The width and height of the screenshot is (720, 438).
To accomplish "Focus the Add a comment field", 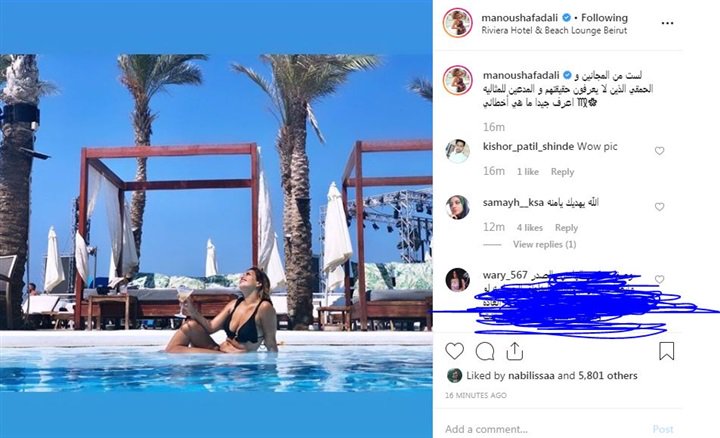I will (x=546, y=429).
